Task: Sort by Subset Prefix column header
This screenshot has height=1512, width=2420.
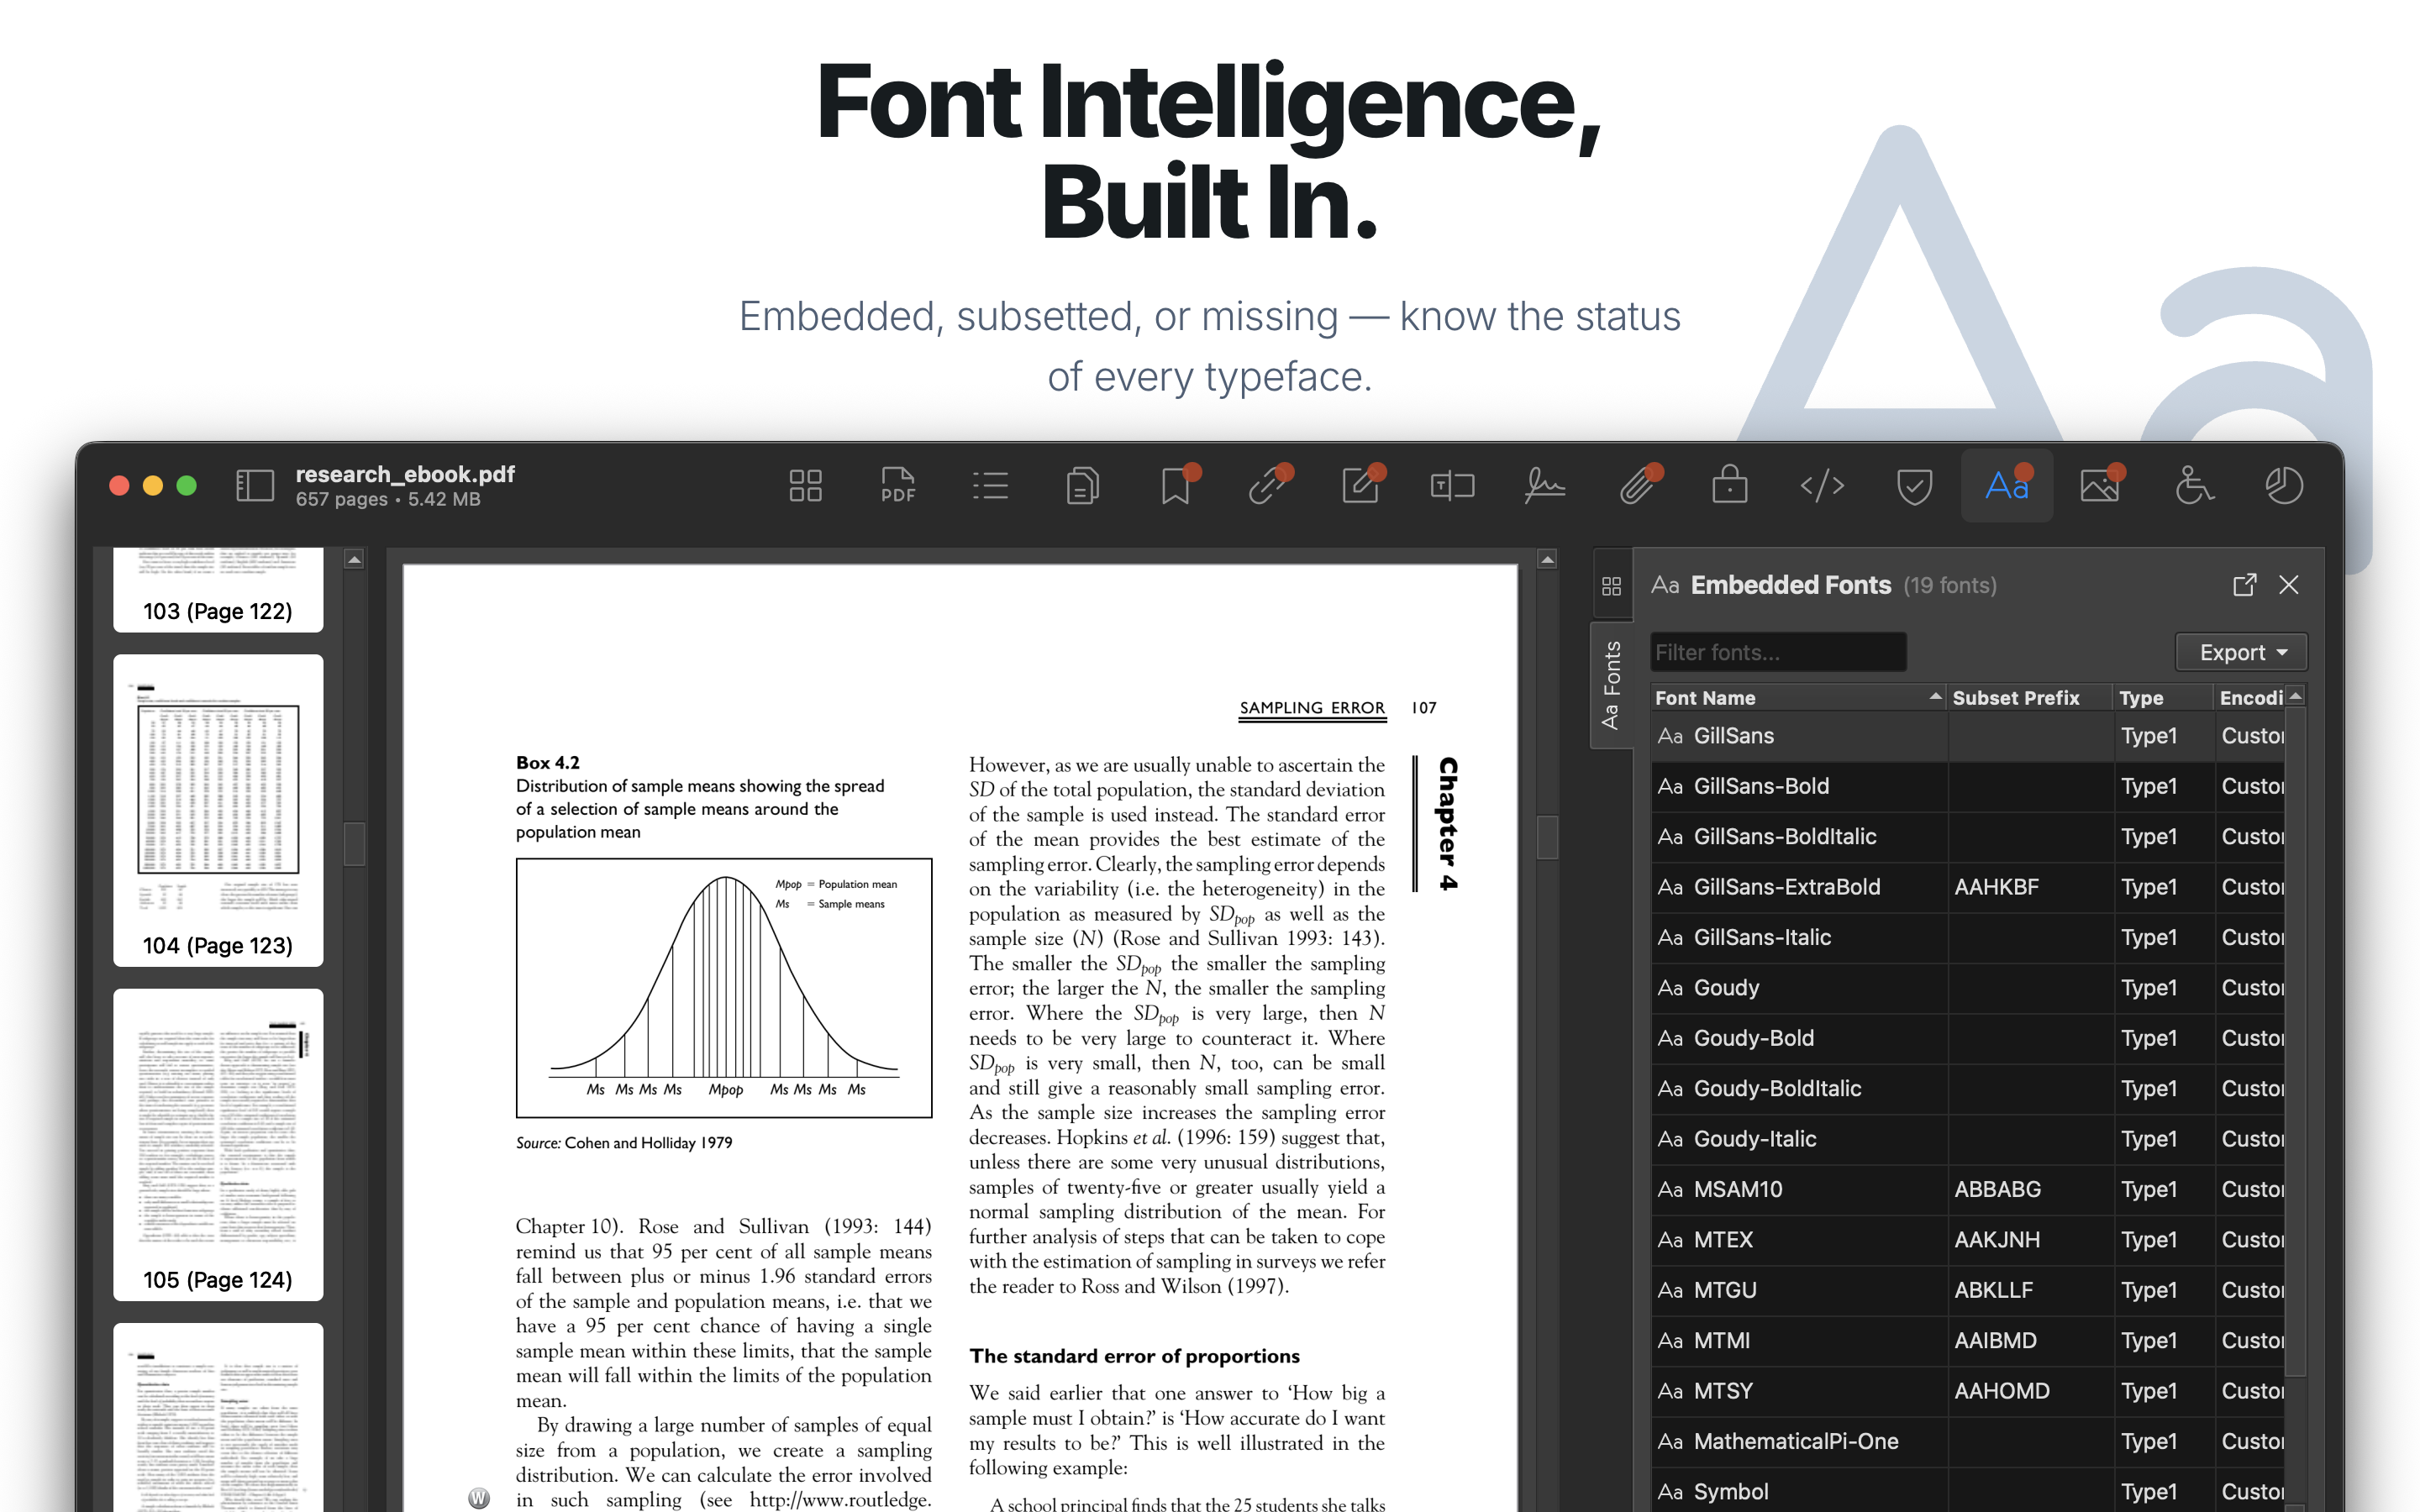Action: tap(2029, 697)
